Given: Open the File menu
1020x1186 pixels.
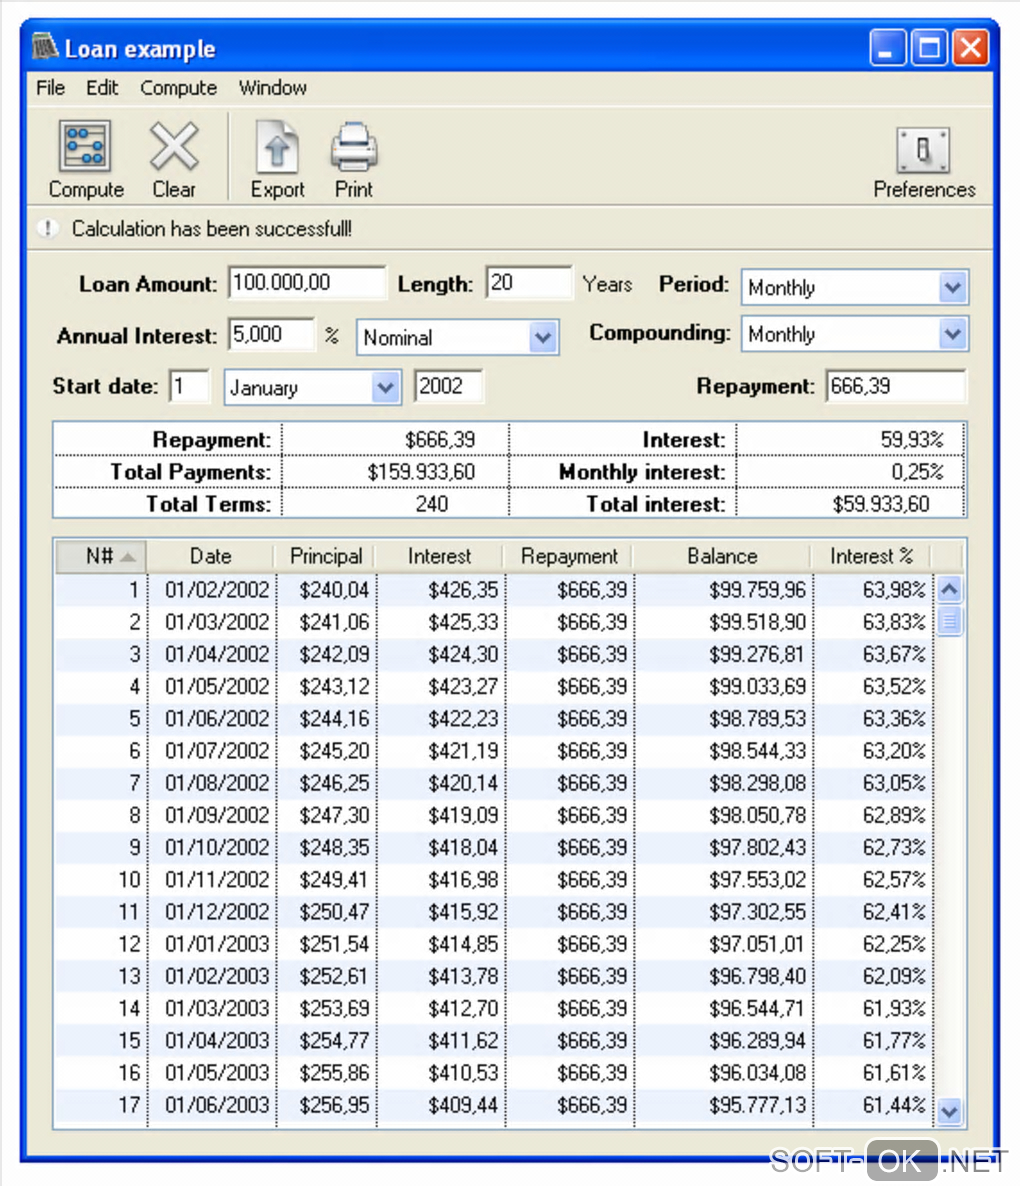Looking at the screenshot, I should pos(50,88).
